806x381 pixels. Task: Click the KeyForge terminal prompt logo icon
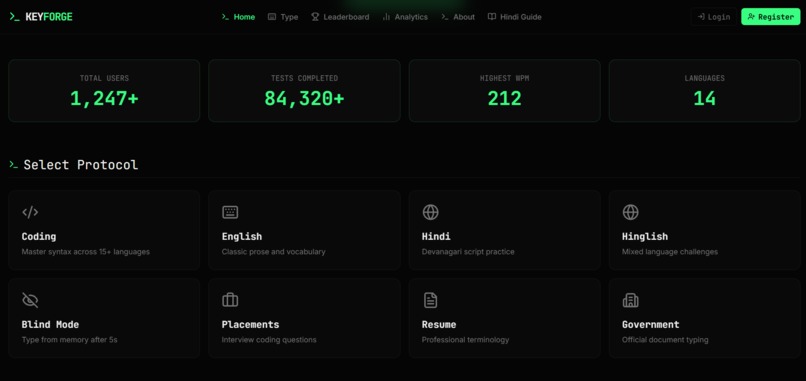tap(14, 16)
